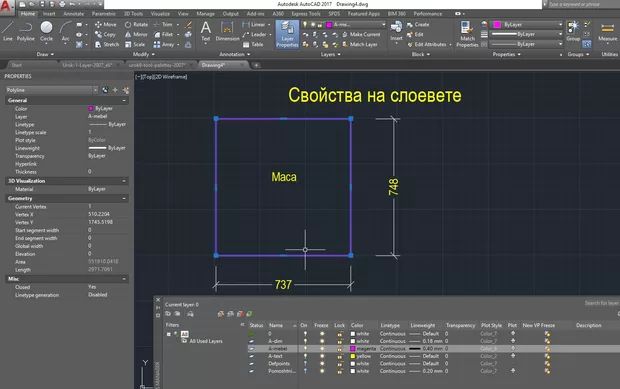Open the Parametric ribbon tab
The width and height of the screenshot is (620, 389).
pos(104,14)
